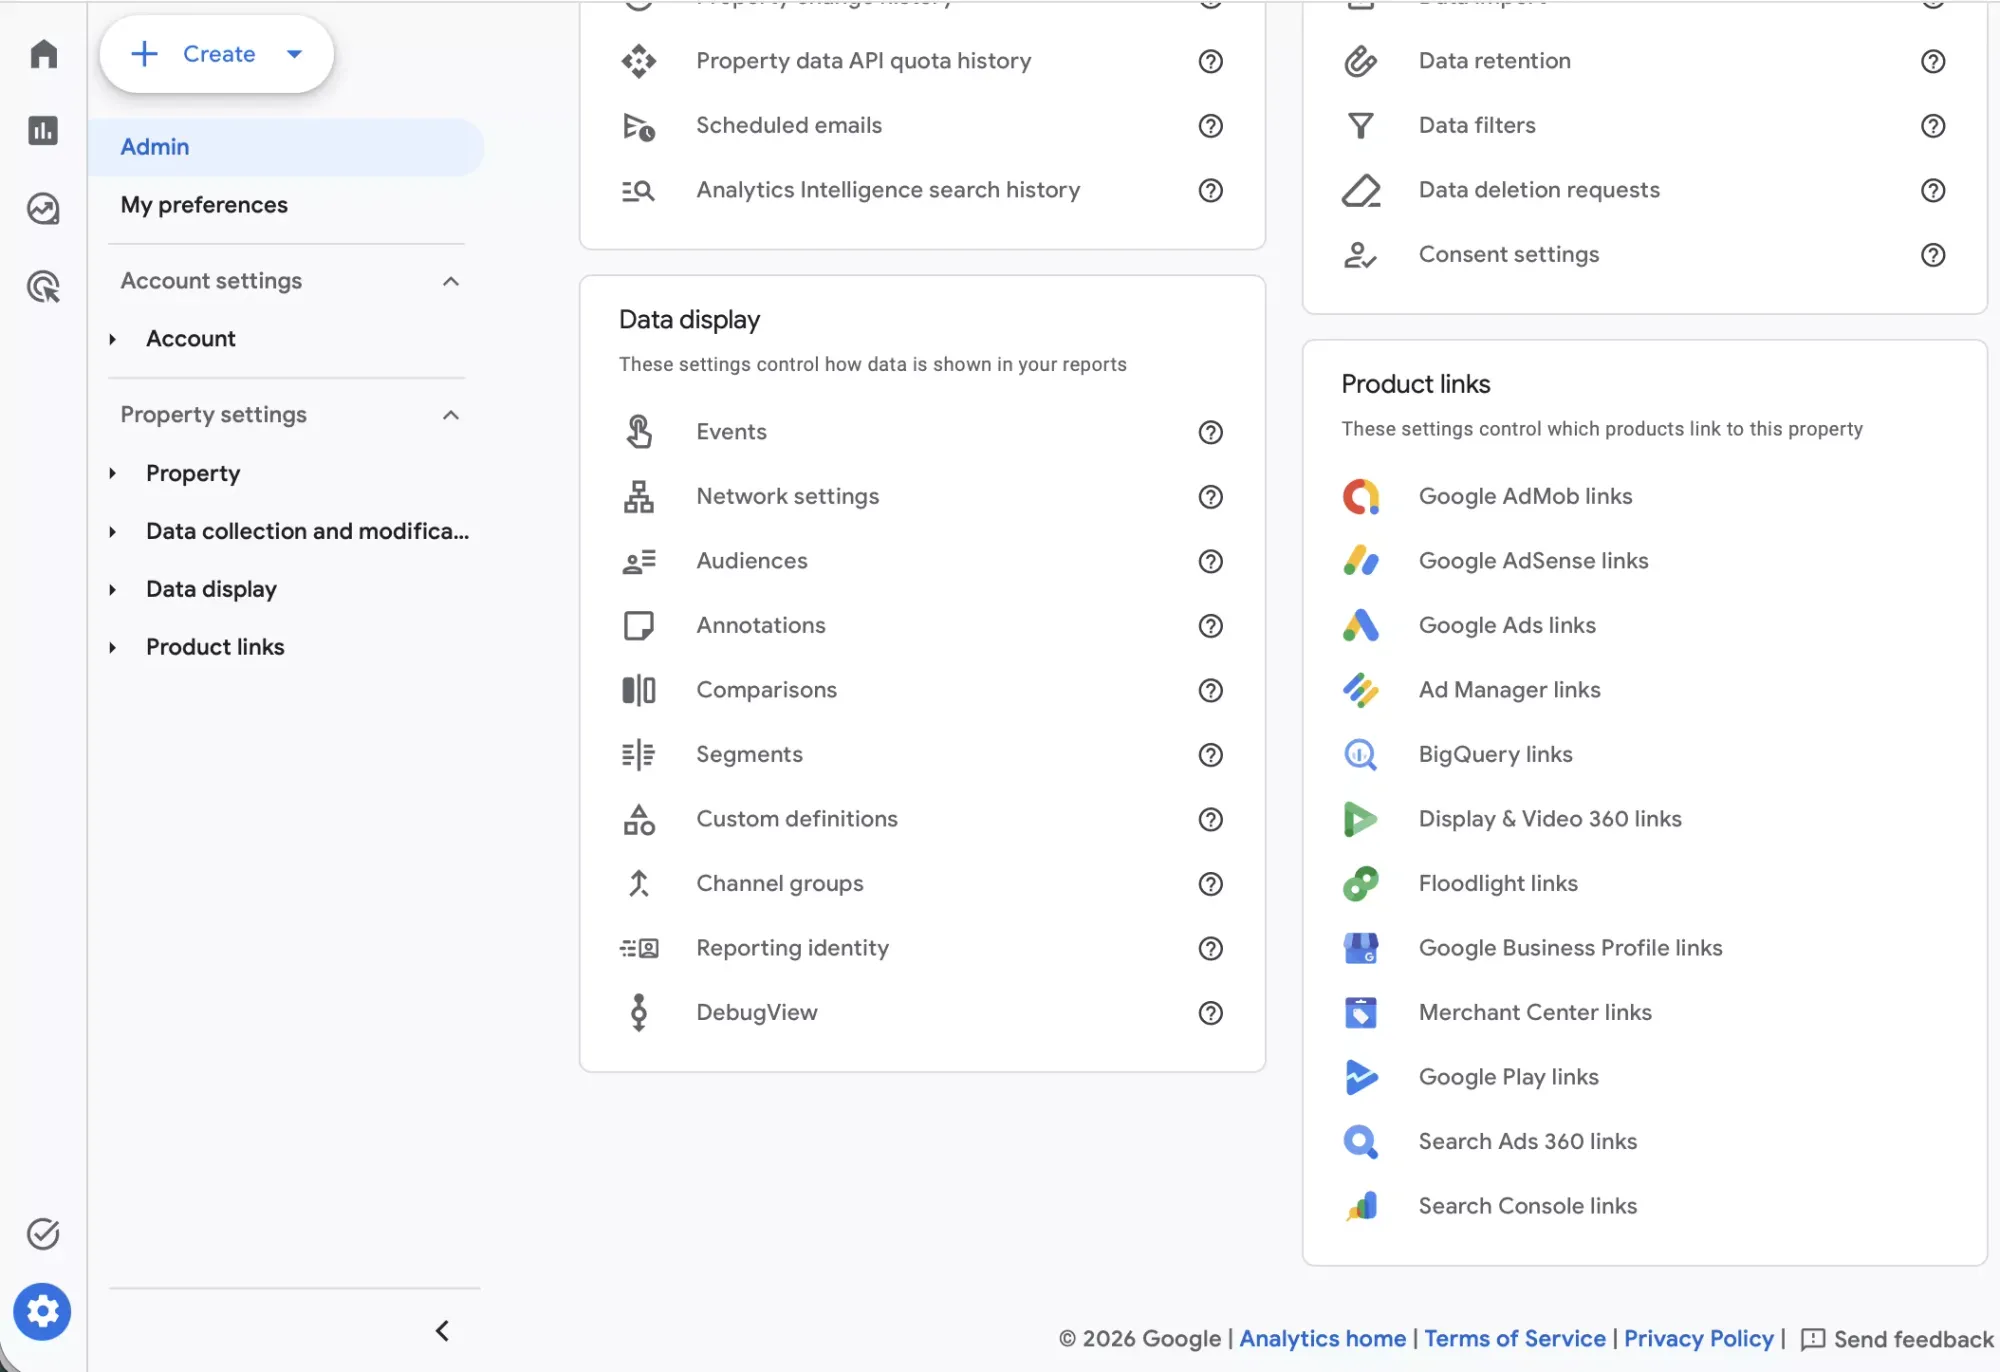Image resolution: width=2000 pixels, height=1372 pixels.
Task: Click the Display & Video 360 logo
Action: [x=1361, y=819]
